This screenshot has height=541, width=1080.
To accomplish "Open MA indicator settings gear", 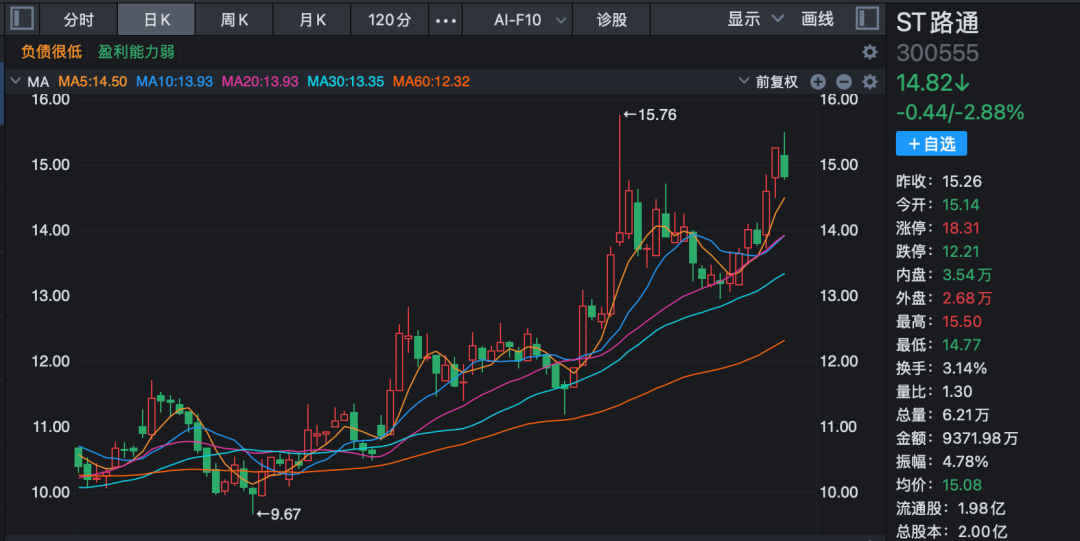I will pyautogui.click(x=869, y=82).
